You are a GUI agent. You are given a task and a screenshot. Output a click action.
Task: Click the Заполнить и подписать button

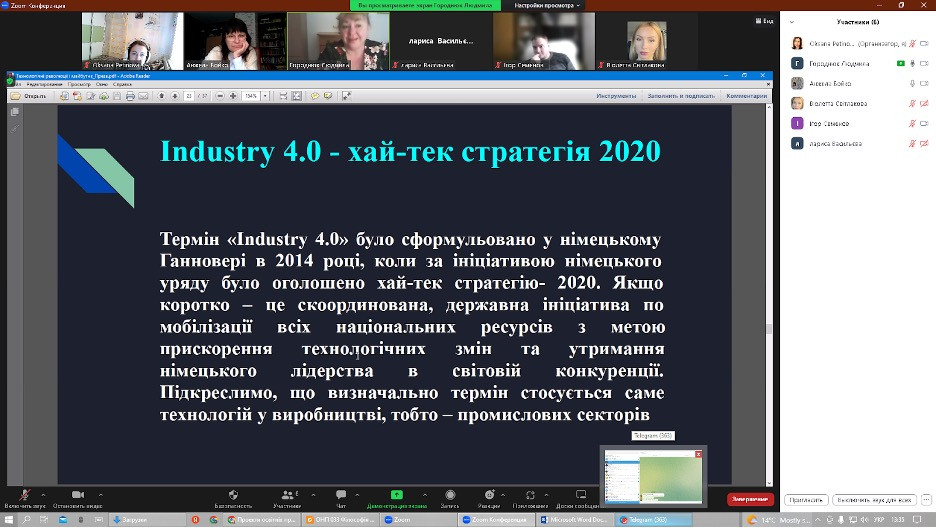pyautogui.click(x=681, y=96)
